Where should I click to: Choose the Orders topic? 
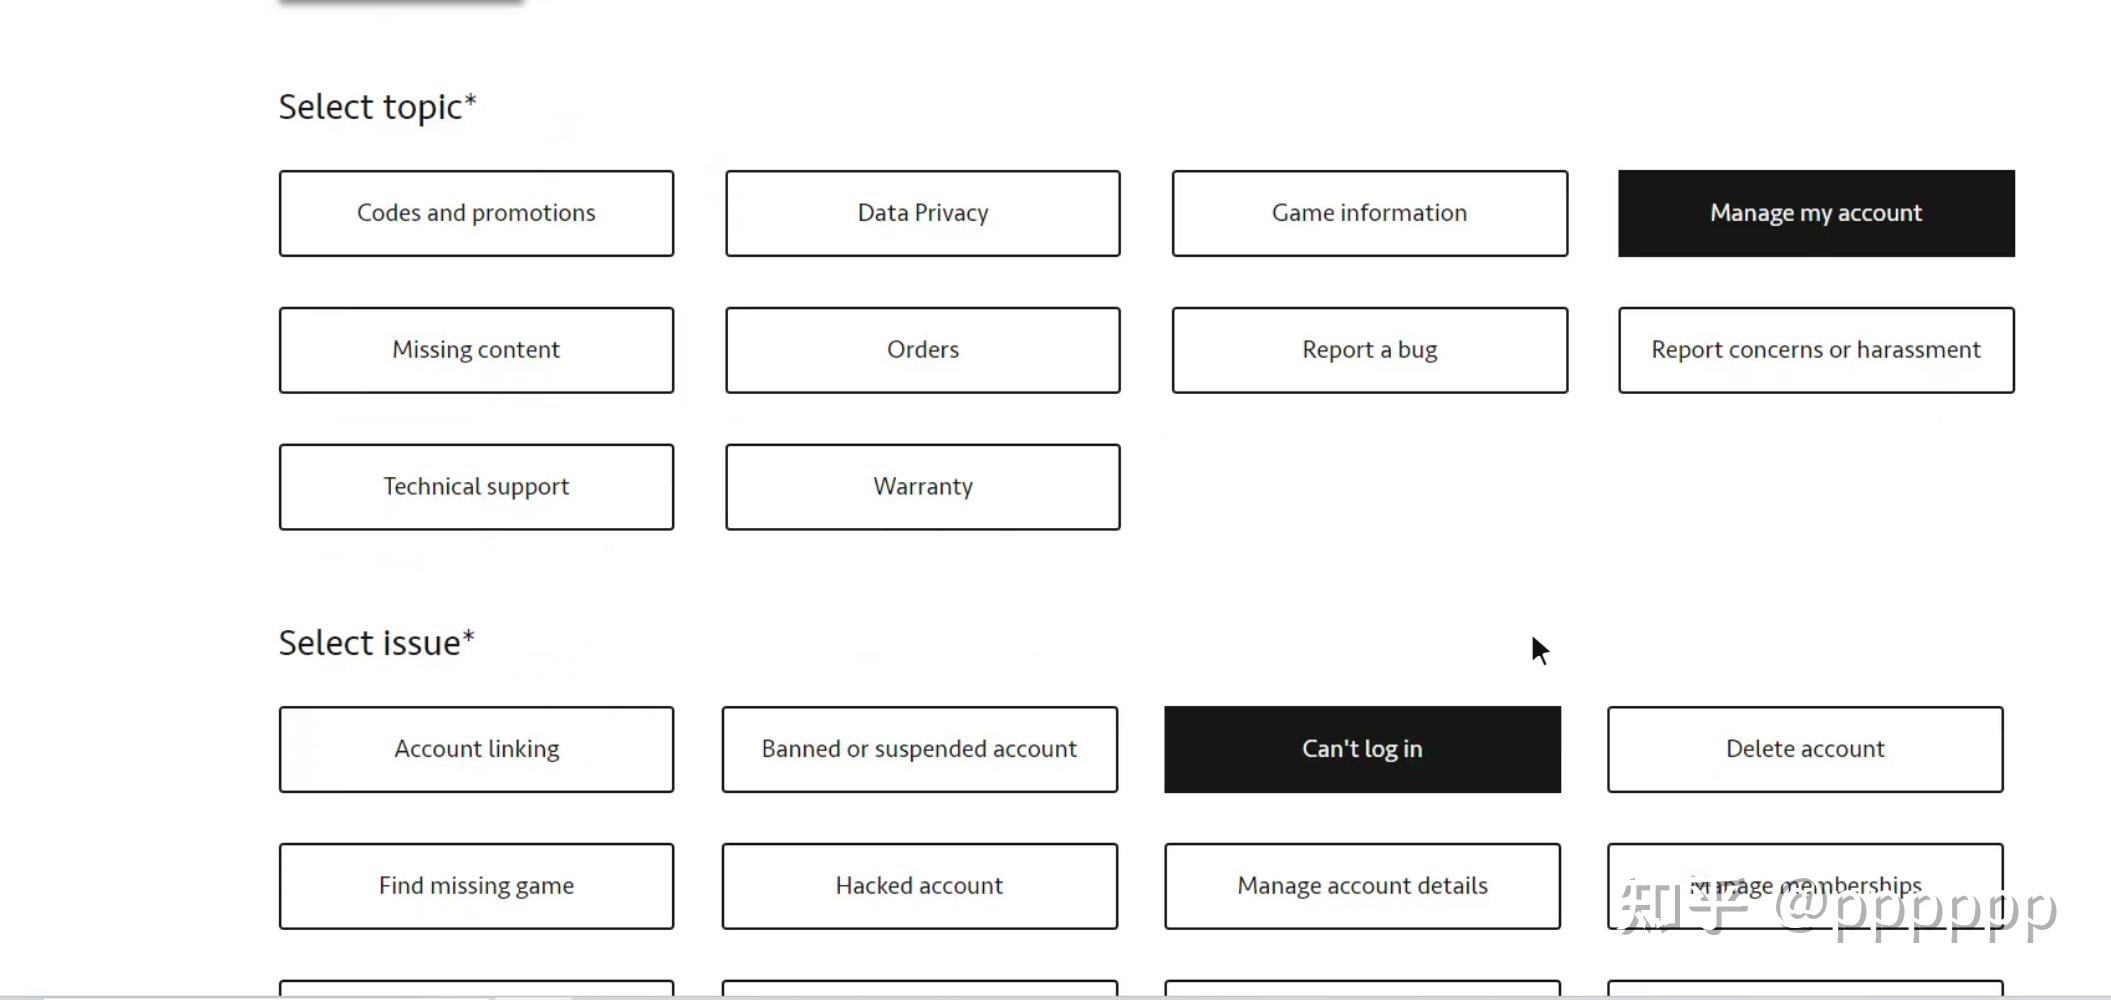922,350
